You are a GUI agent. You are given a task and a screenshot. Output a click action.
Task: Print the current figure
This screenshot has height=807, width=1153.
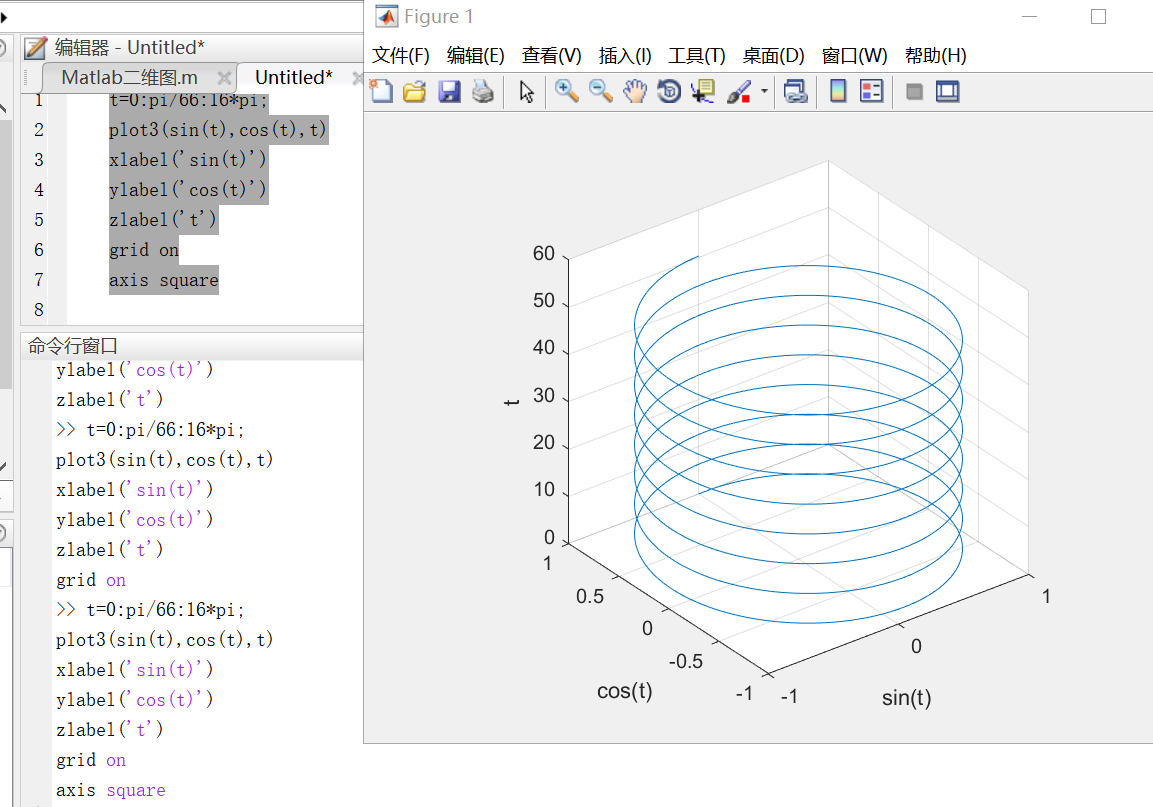pyautogui.click(x=480, y=91)
